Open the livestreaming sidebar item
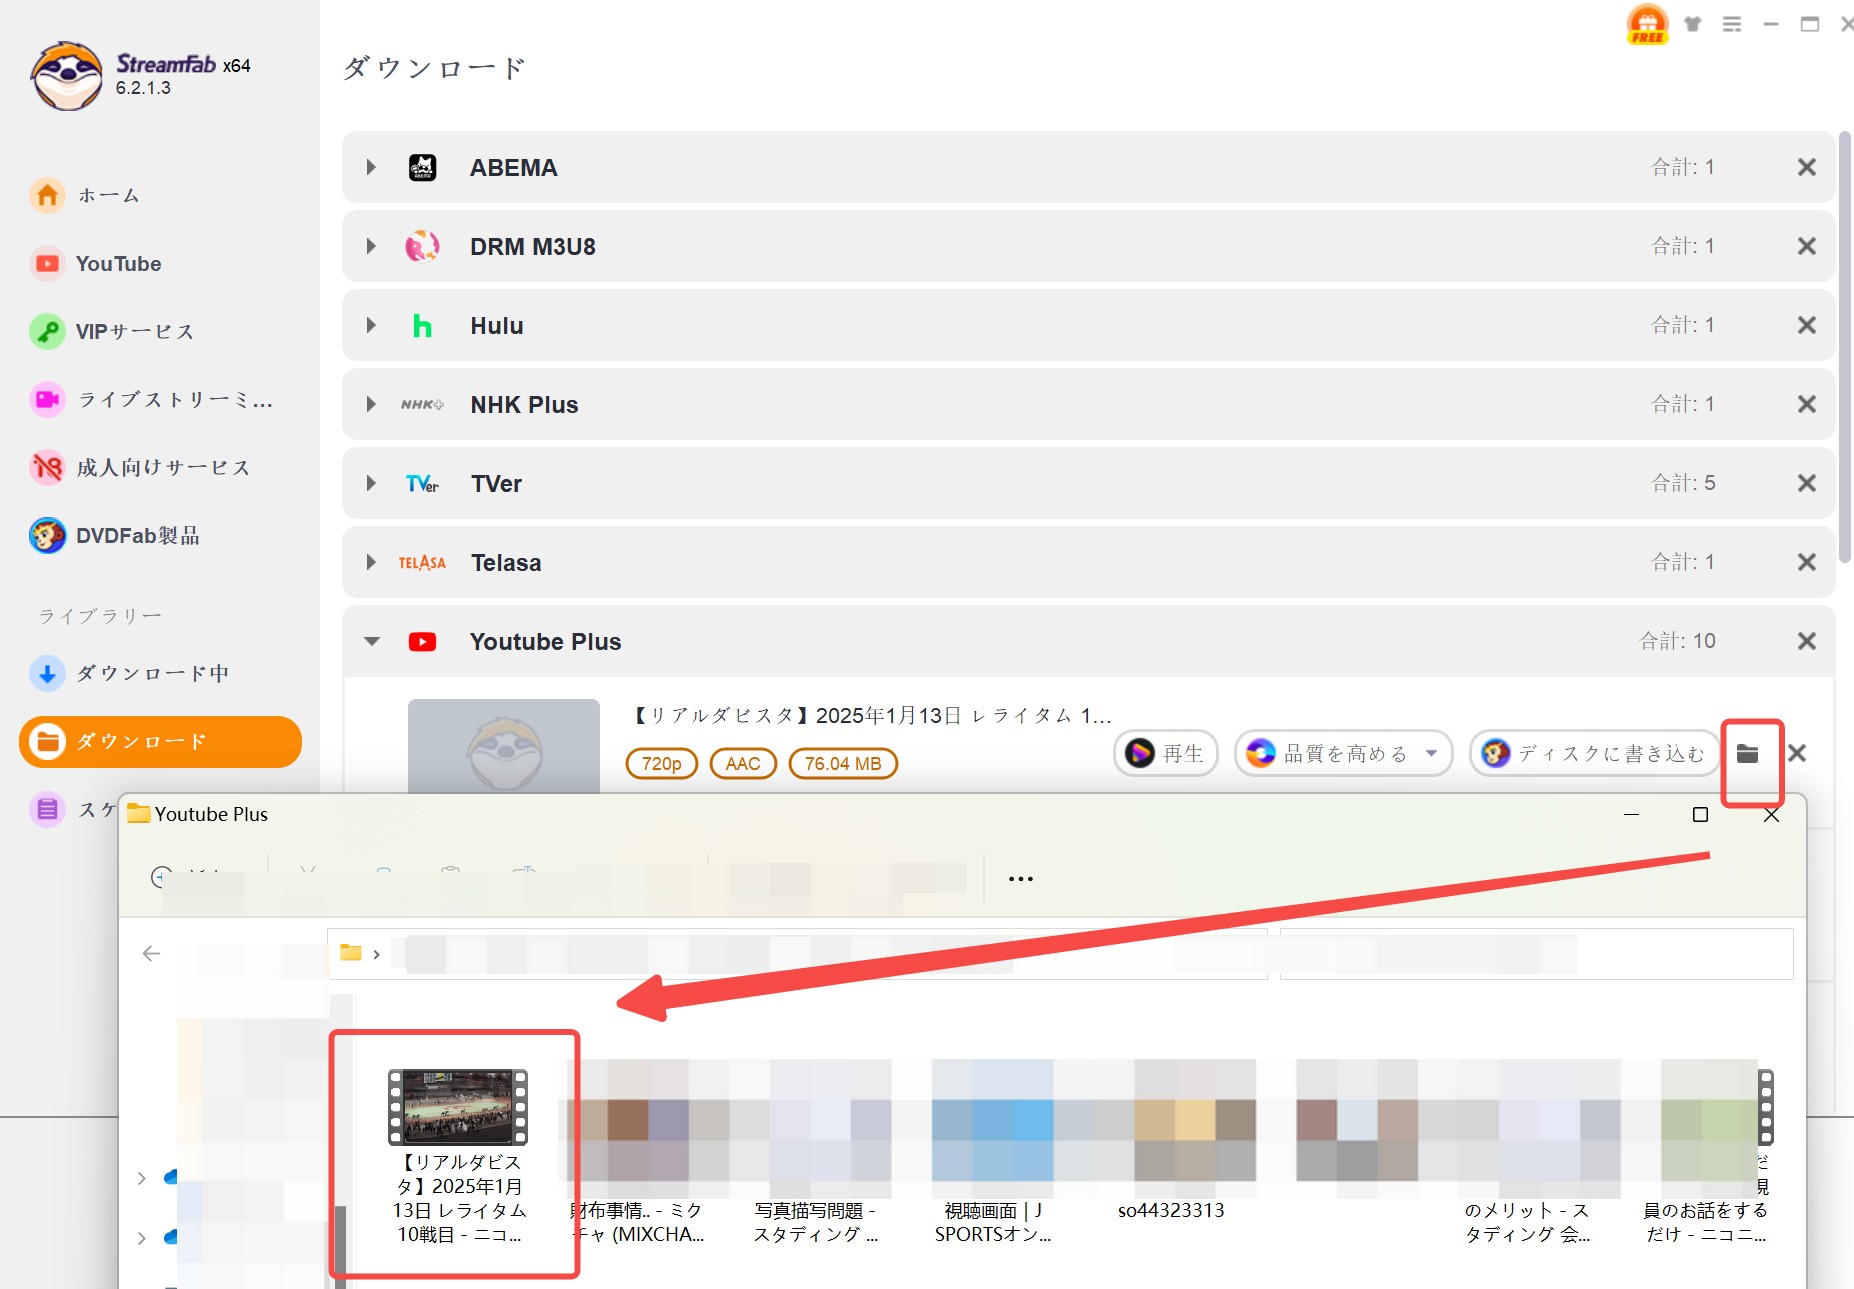Image resolution: width=1854 pixels, height=1289 pixels. pos(151,400)
